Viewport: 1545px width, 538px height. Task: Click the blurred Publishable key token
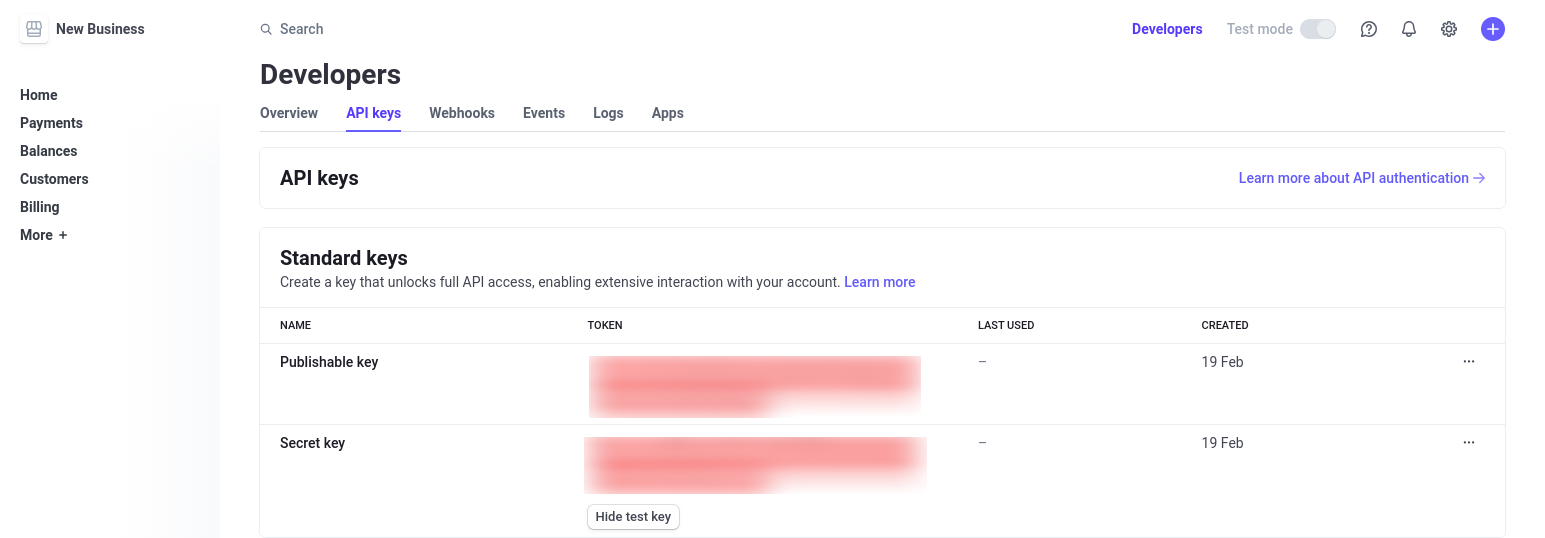coord(754,384)
